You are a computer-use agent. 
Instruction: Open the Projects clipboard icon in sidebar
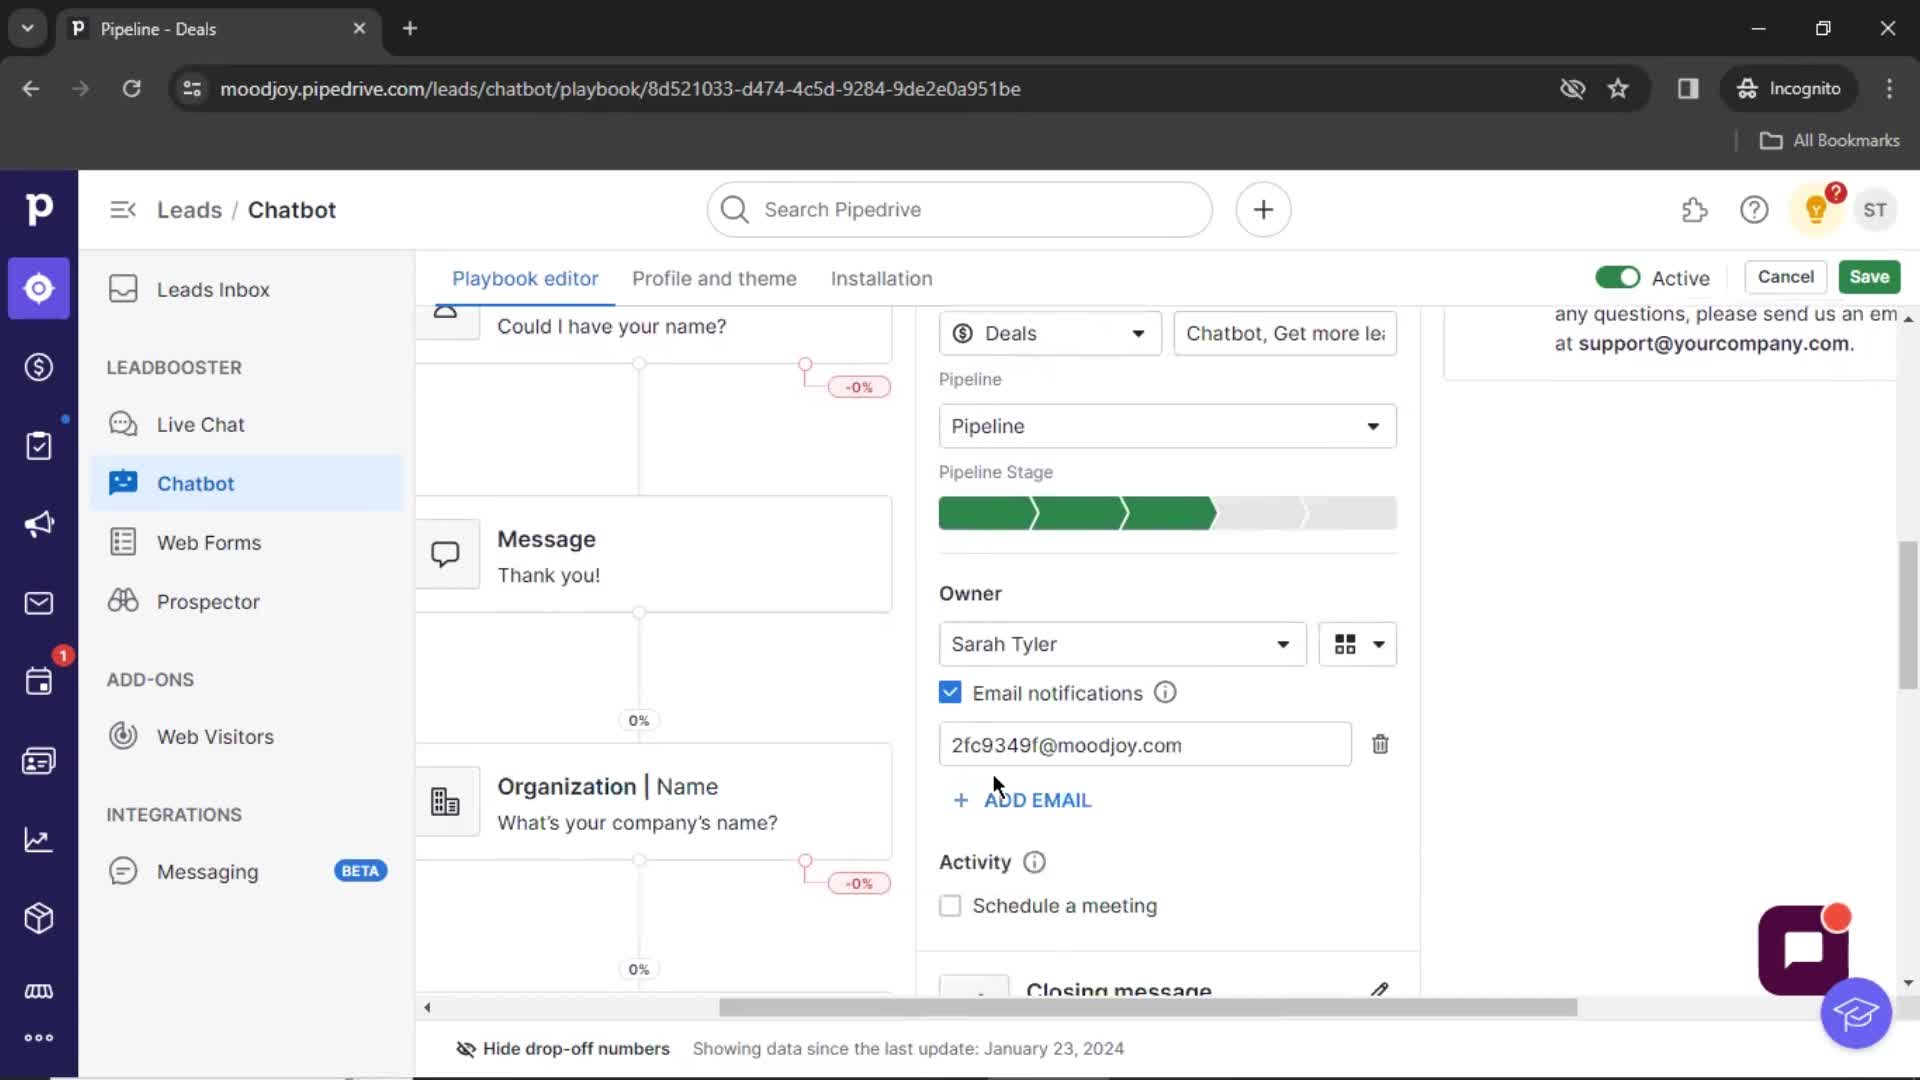point(38,445)
